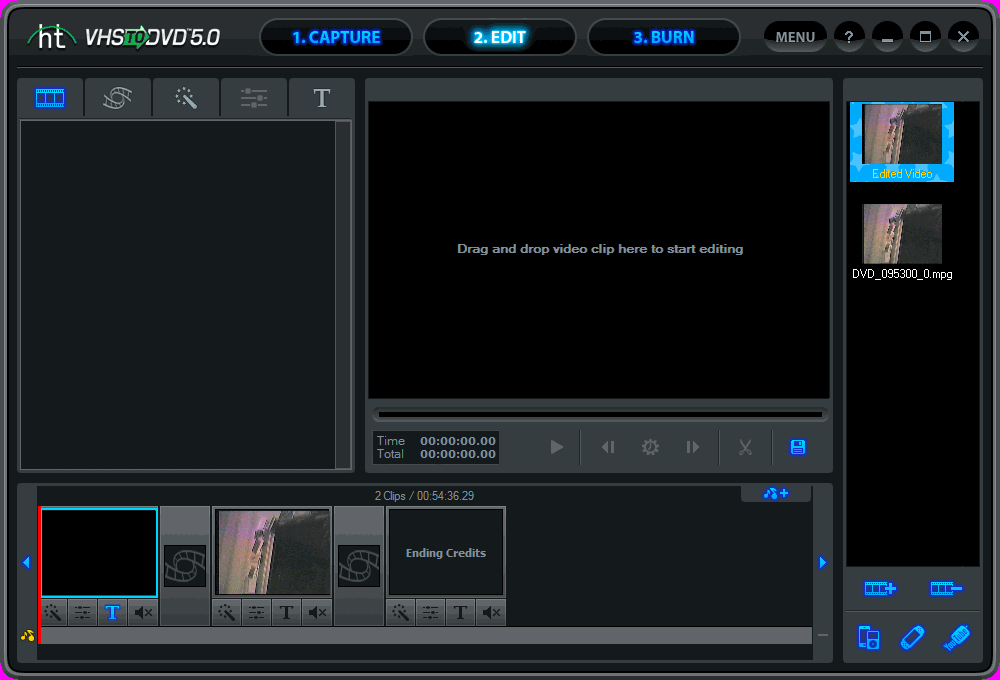Adjust settings of the first black clip

click(x=82, y=613)
